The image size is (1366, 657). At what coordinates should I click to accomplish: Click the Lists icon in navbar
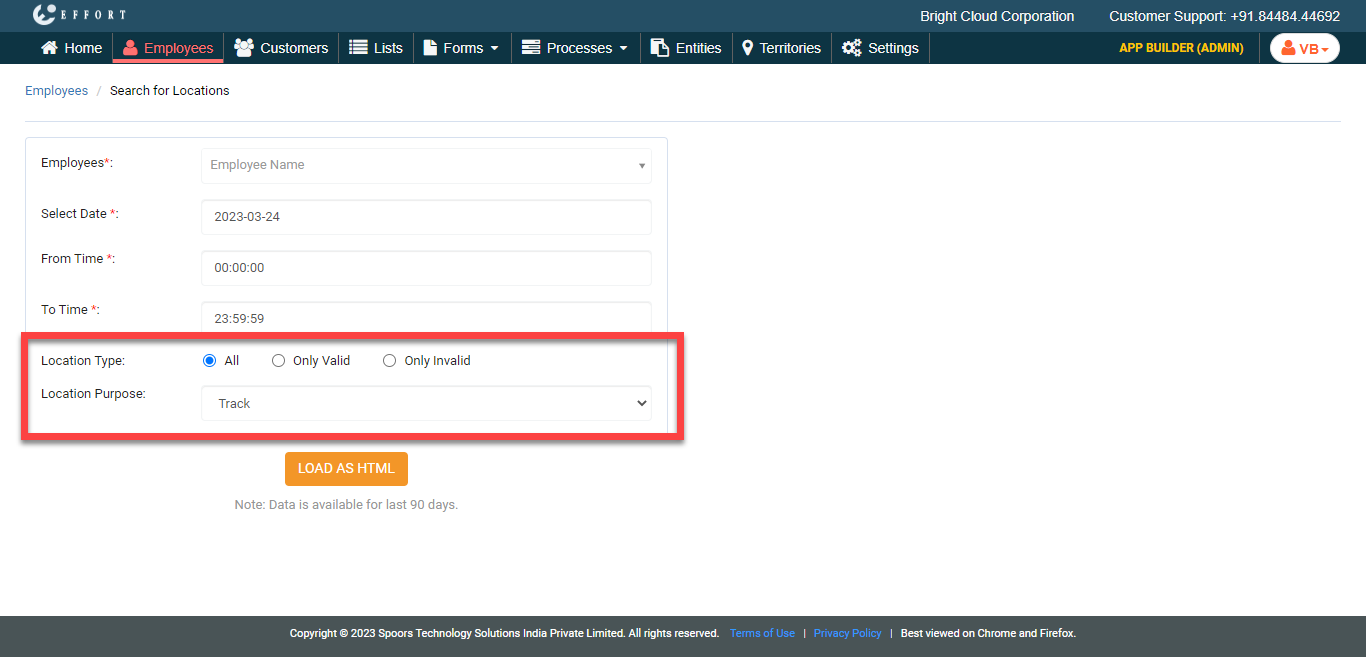358,48
